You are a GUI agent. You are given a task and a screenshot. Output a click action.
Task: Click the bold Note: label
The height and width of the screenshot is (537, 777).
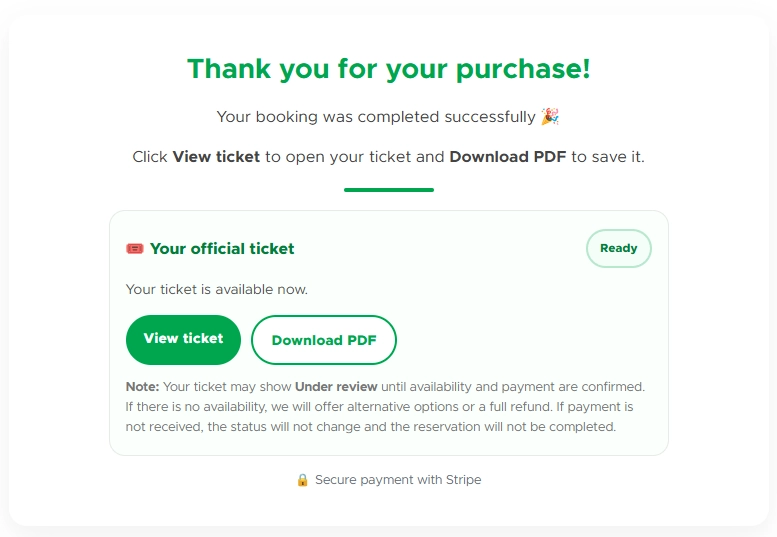[142, 387]
